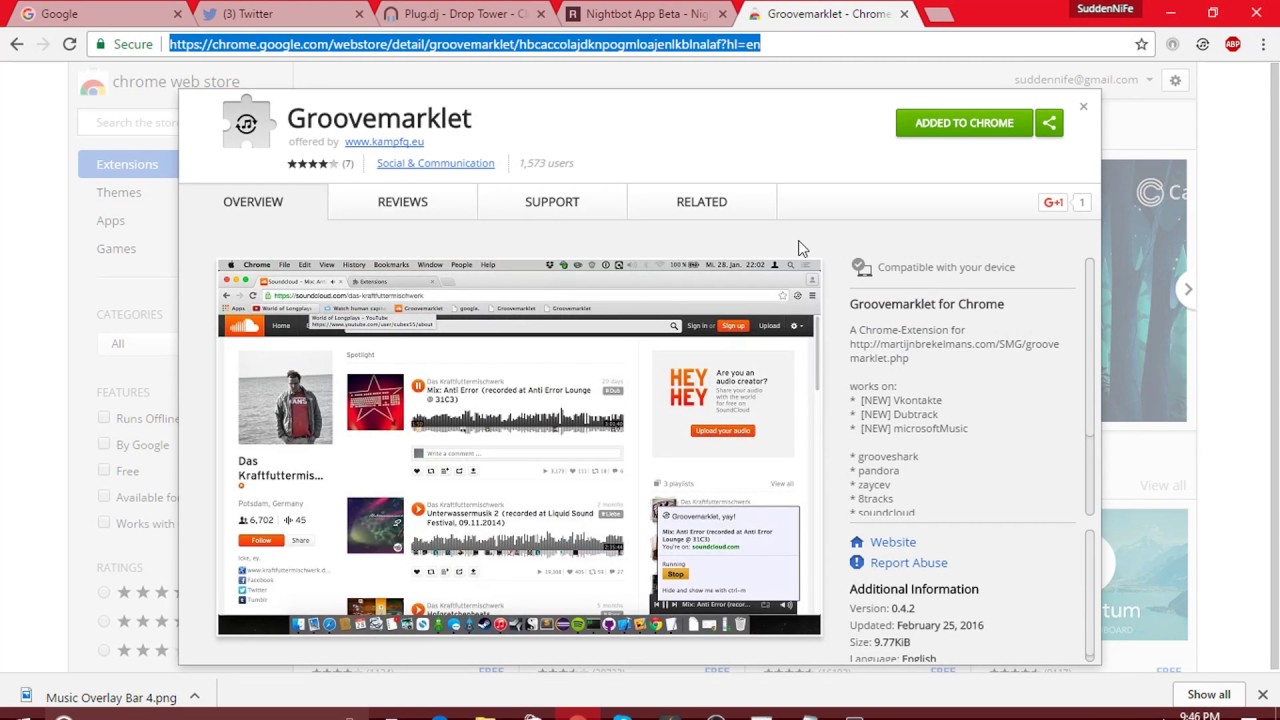Close the Groovemarklet tab
The height and width of the screenshot is (720, 1280).
click(x=904, y=14)
